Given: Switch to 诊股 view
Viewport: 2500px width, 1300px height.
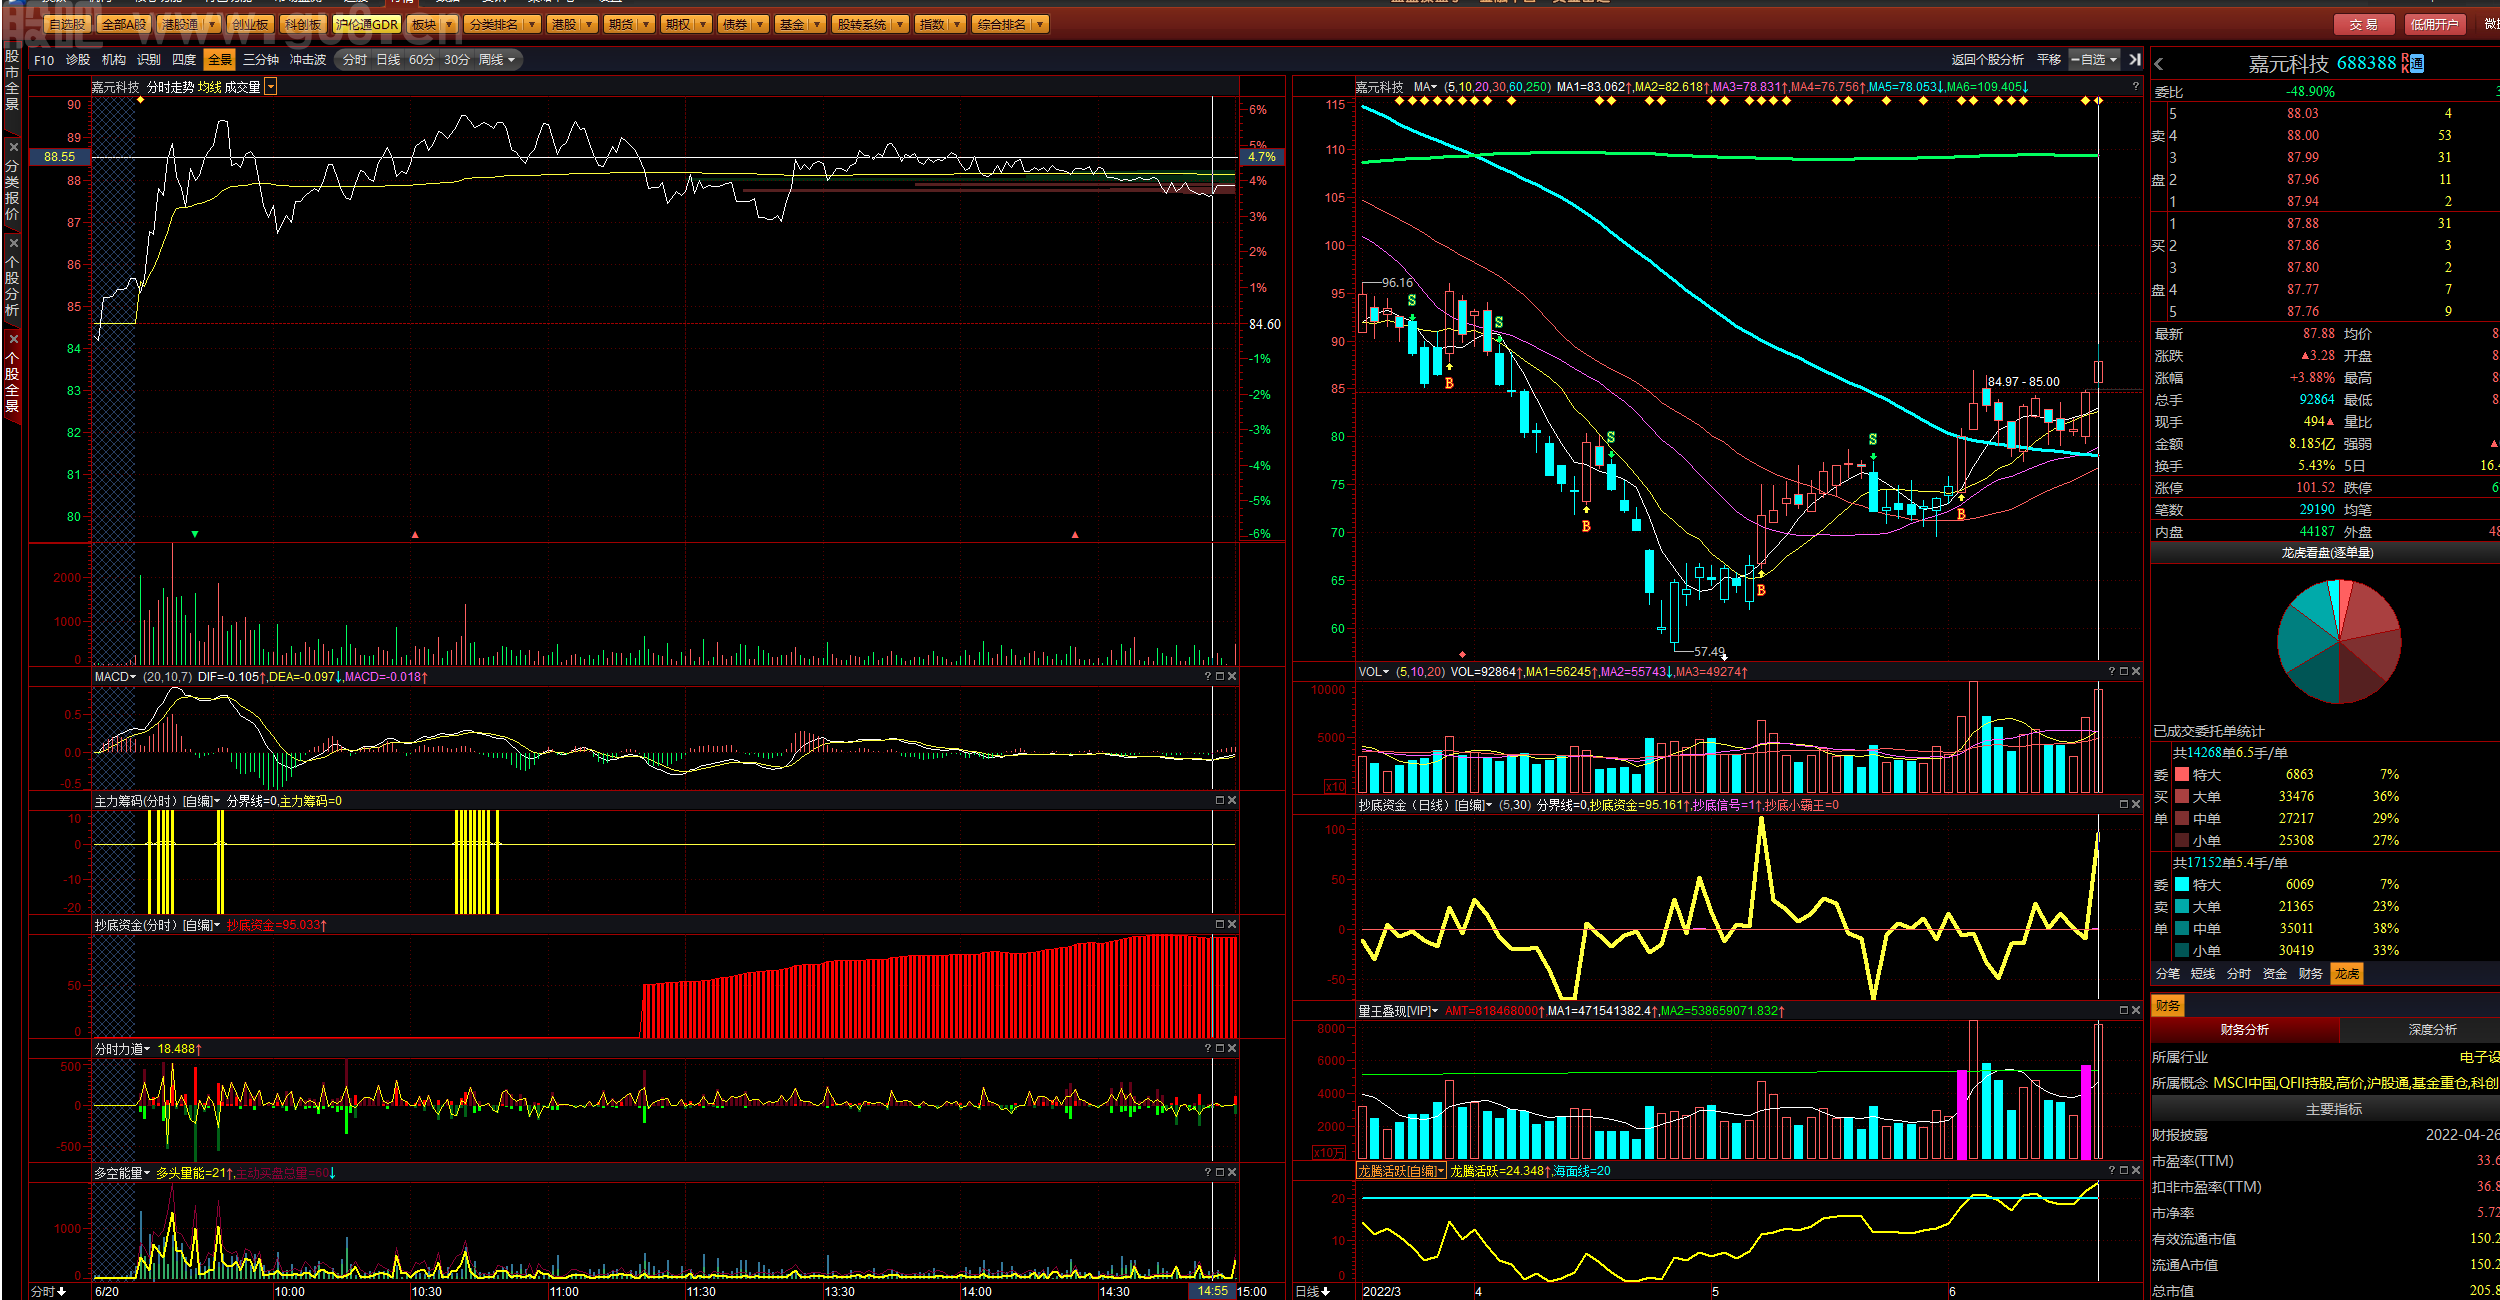Looking at the screenshot, I should [78, 60].
